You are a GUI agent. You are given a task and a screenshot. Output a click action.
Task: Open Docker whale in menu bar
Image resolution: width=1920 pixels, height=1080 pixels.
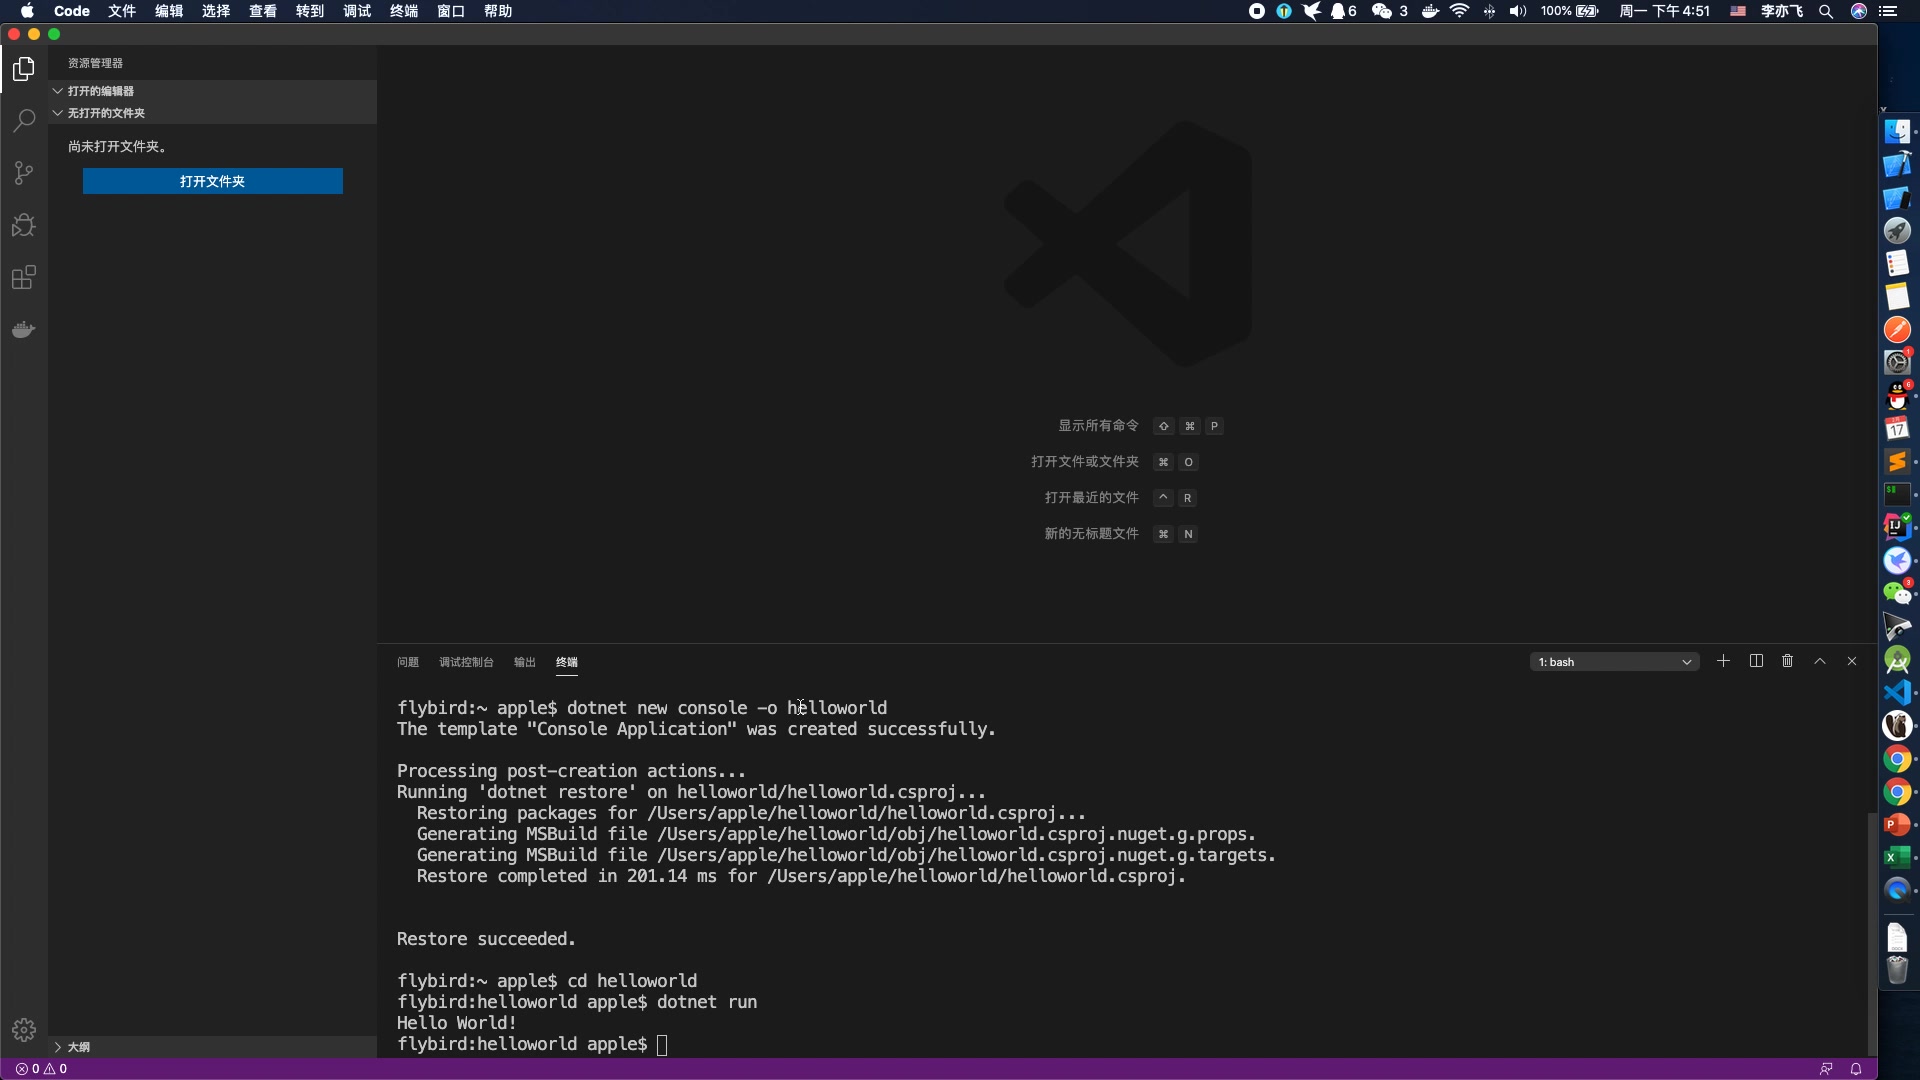tap(1431, 11)
